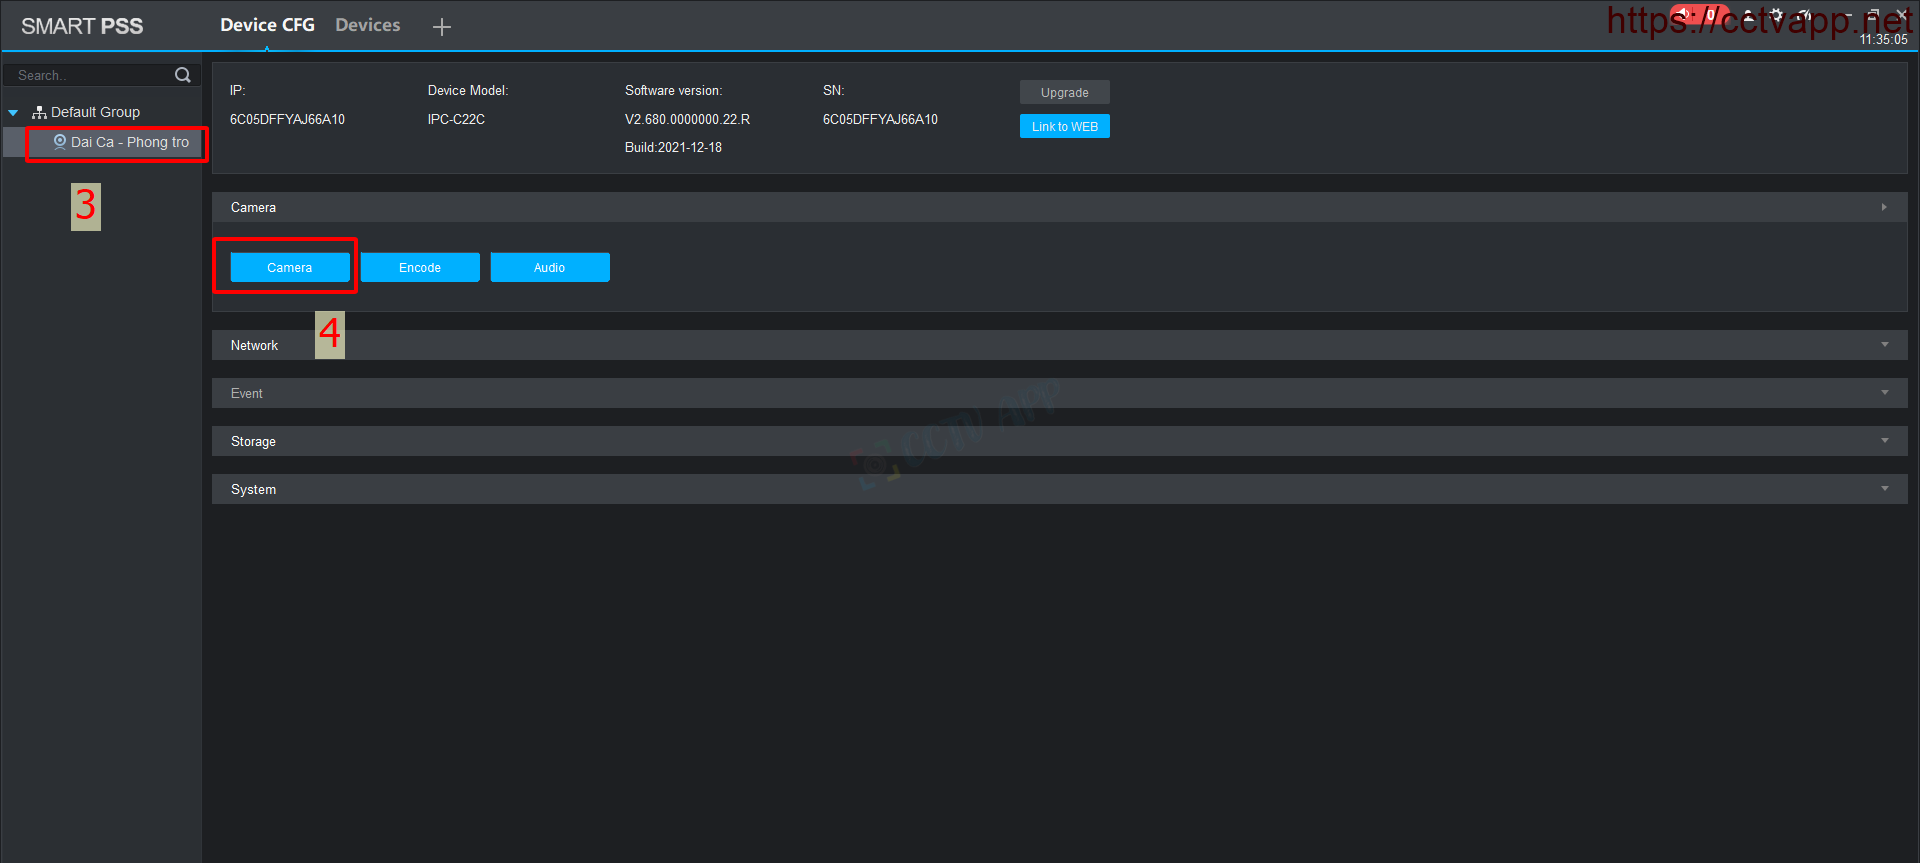The height and width of the screenshot is (863, 1920).
Task: Click the Default Group network icon
Action: (x=39, y=113)
